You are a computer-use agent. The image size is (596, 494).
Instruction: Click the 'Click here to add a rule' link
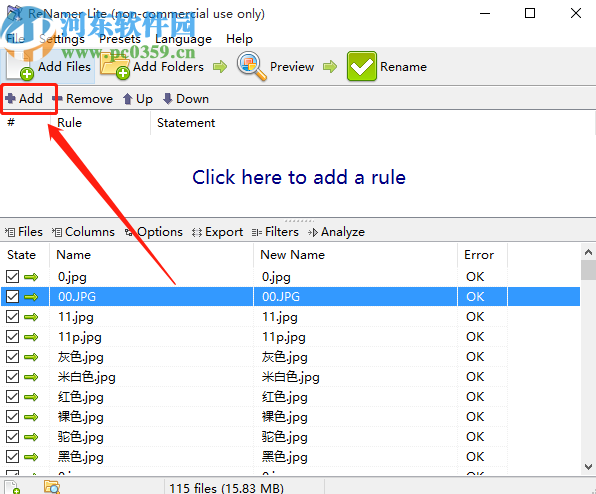coord(299,177)
